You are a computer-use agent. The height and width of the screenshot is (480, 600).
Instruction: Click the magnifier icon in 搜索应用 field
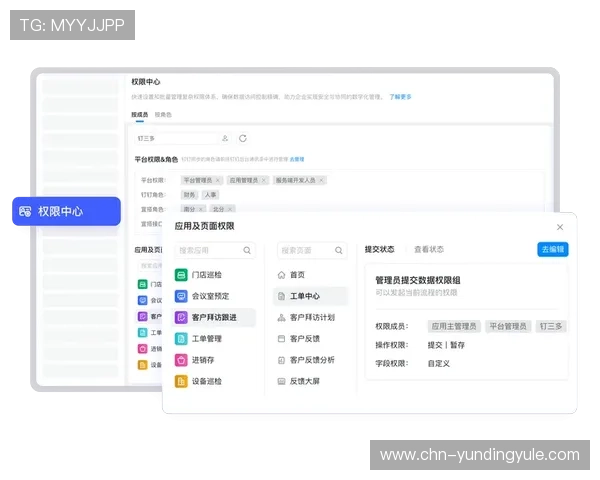(247, 250)
